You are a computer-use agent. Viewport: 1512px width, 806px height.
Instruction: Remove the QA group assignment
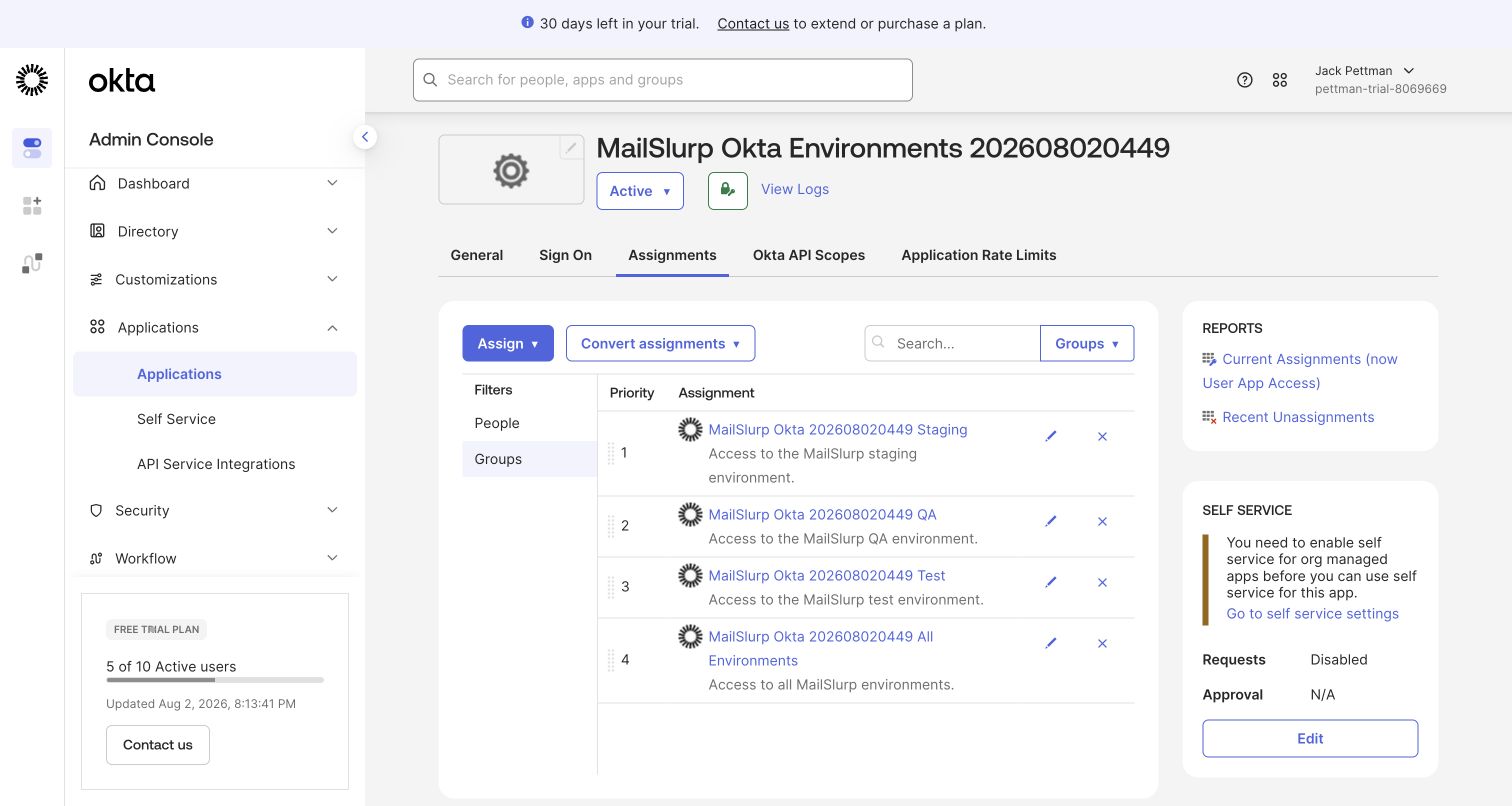1102,522
